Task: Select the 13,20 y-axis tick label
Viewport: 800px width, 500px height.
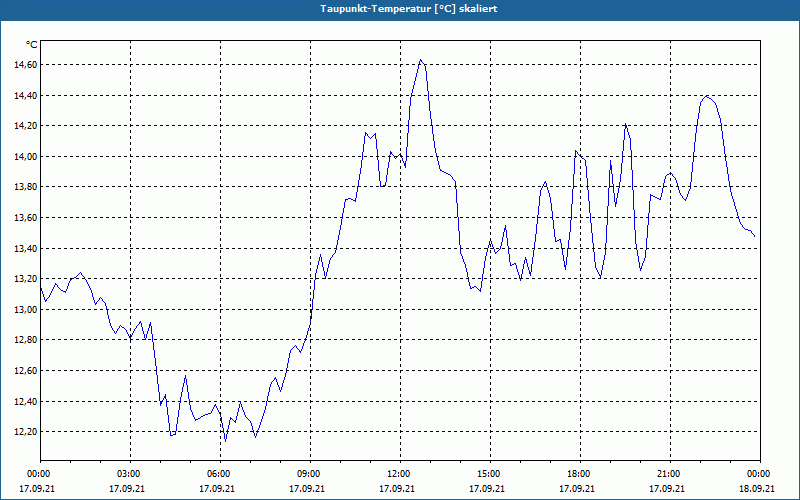Action: (23, 279)
